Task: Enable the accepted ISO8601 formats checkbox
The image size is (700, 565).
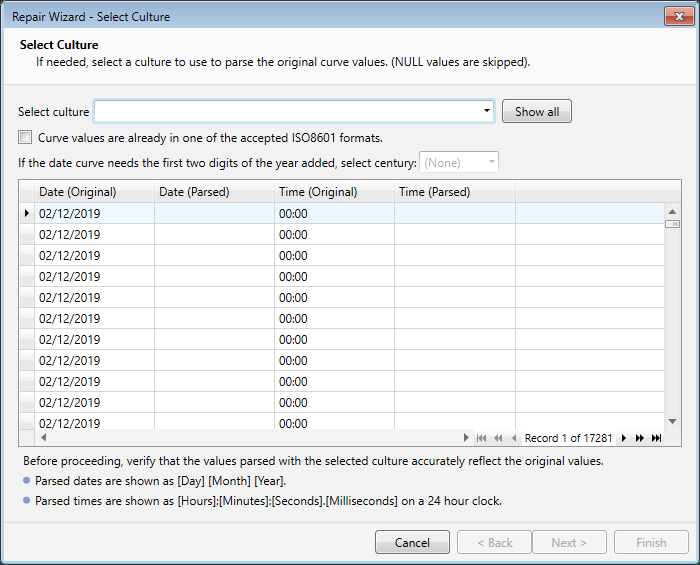Action: coord(25,138)
